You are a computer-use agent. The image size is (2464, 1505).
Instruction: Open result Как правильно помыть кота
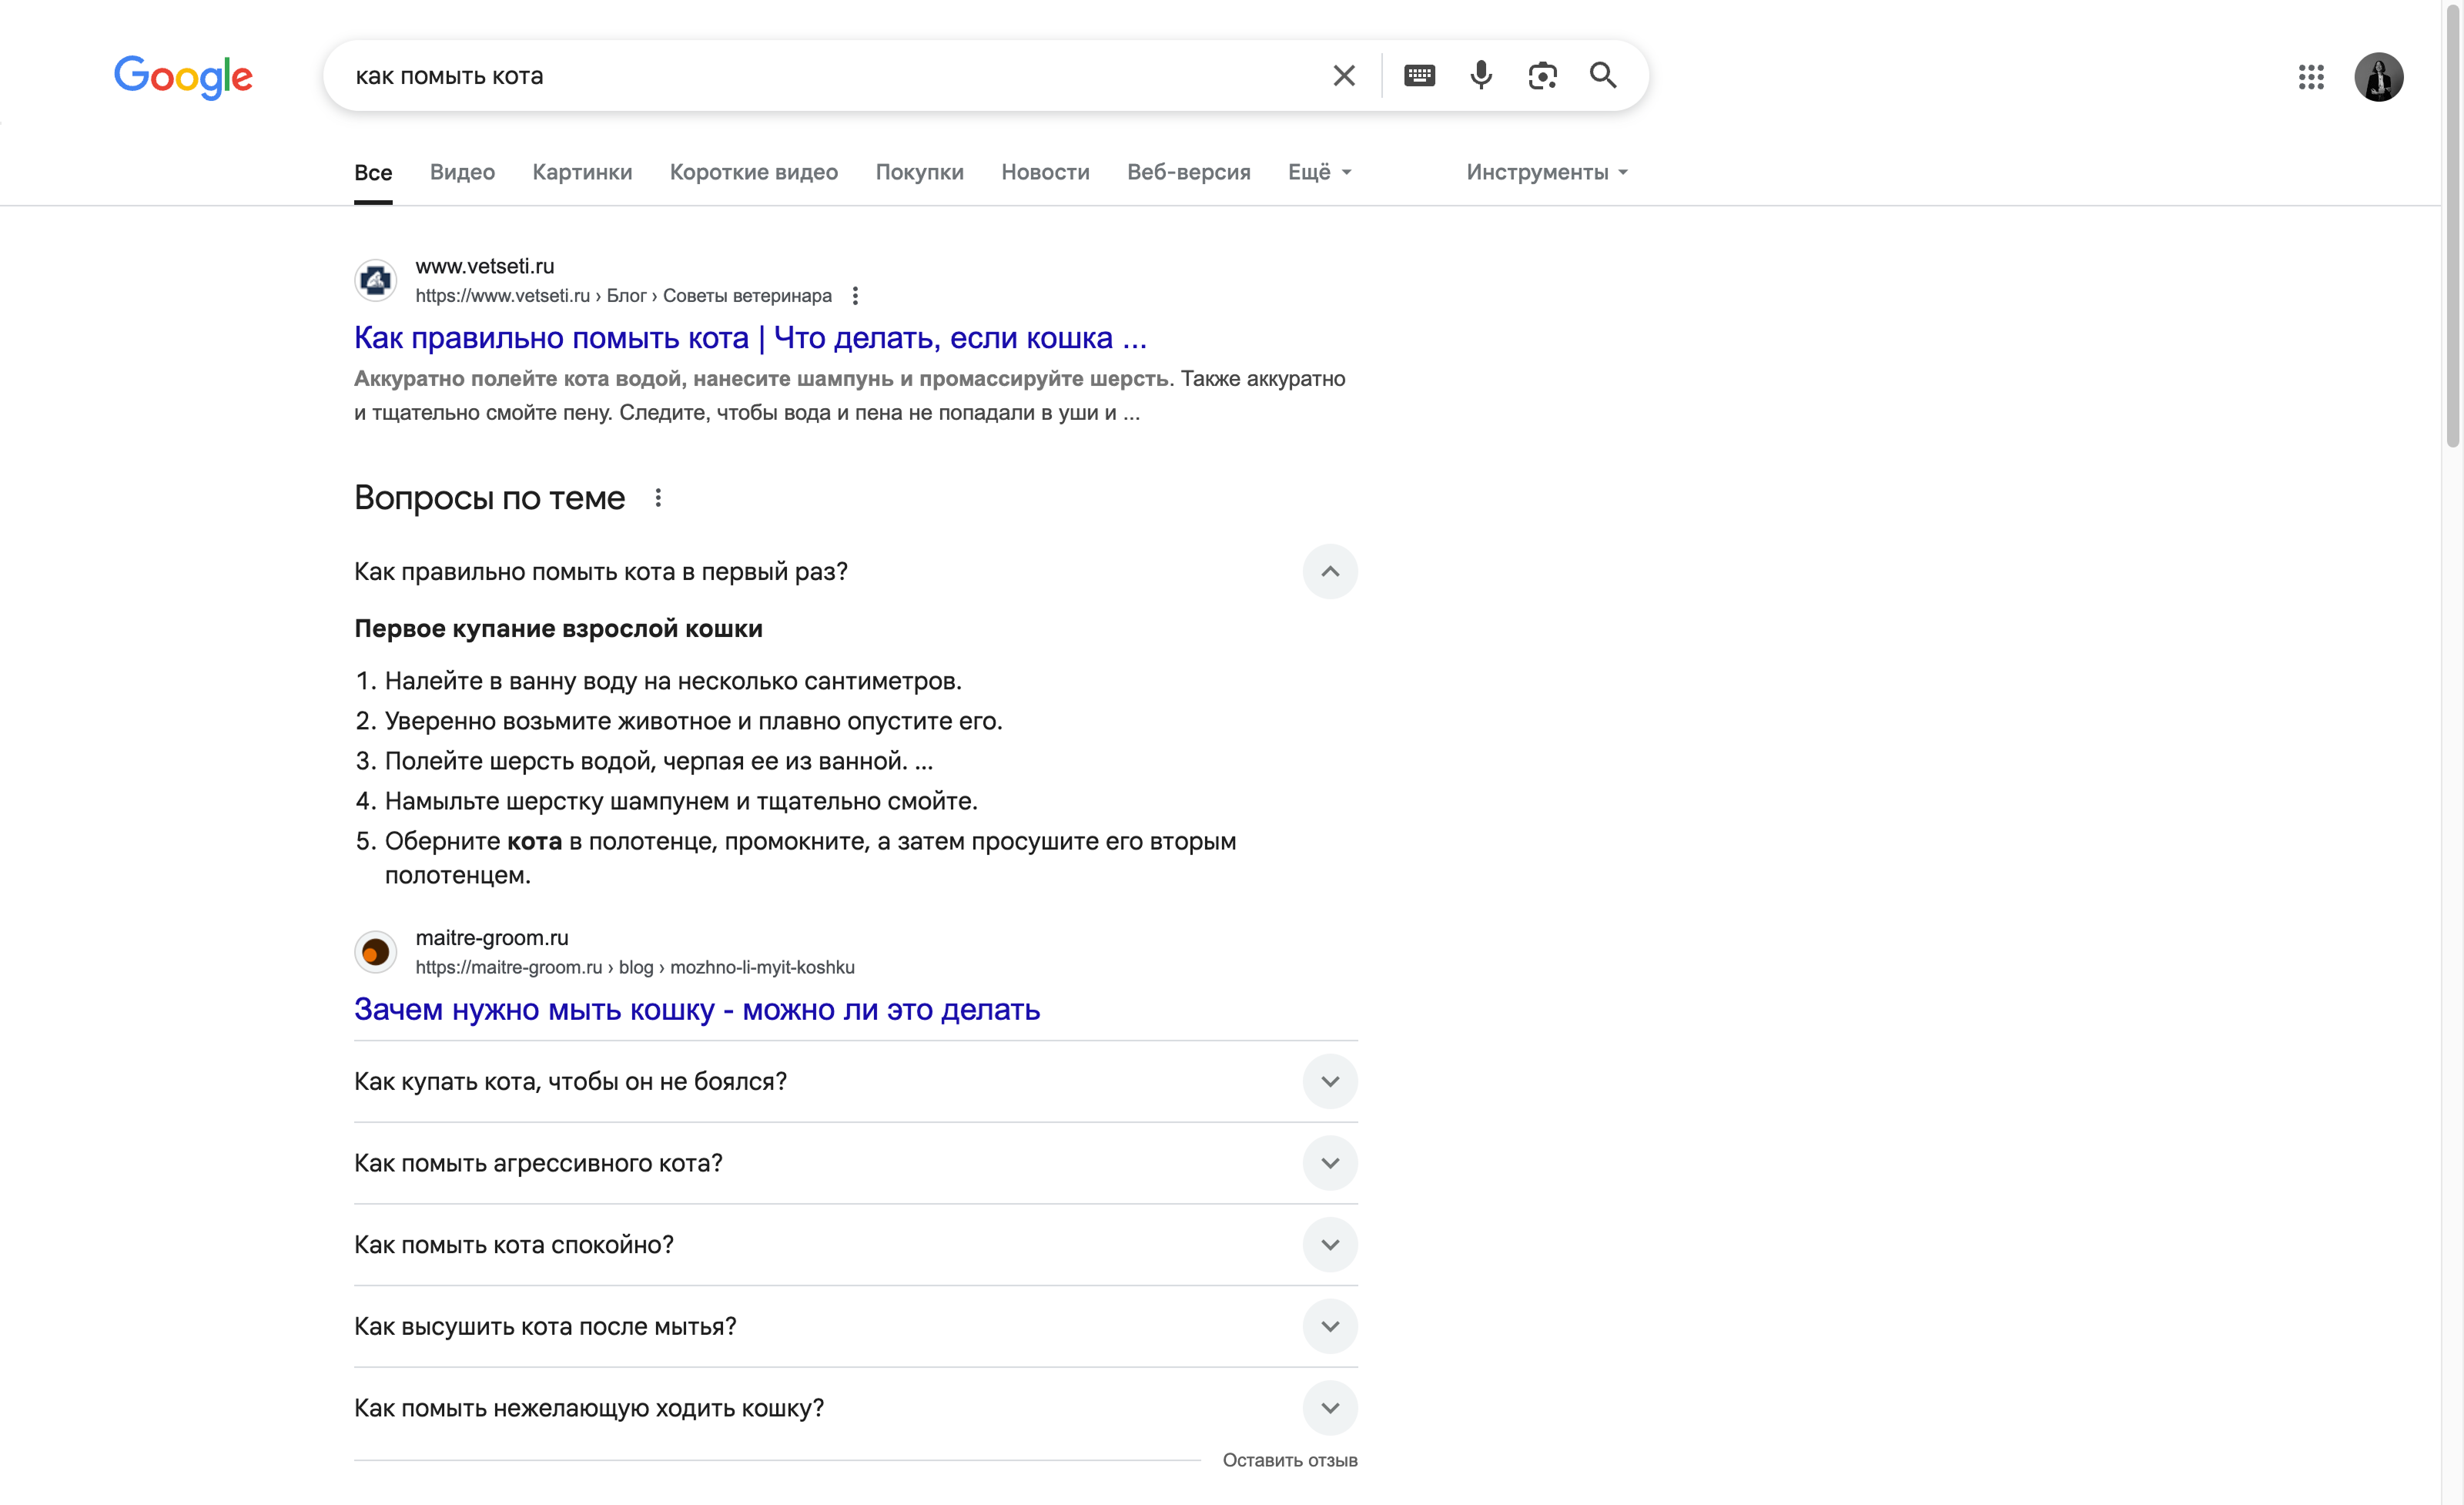[750, 338]
